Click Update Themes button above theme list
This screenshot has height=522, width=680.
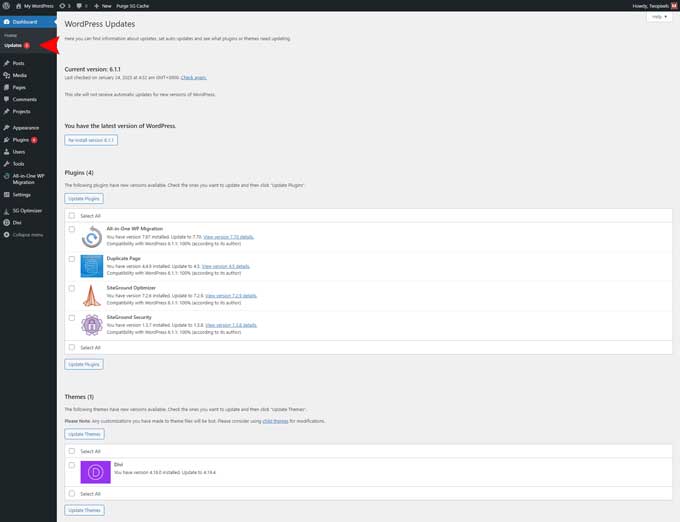click(84, 434)
